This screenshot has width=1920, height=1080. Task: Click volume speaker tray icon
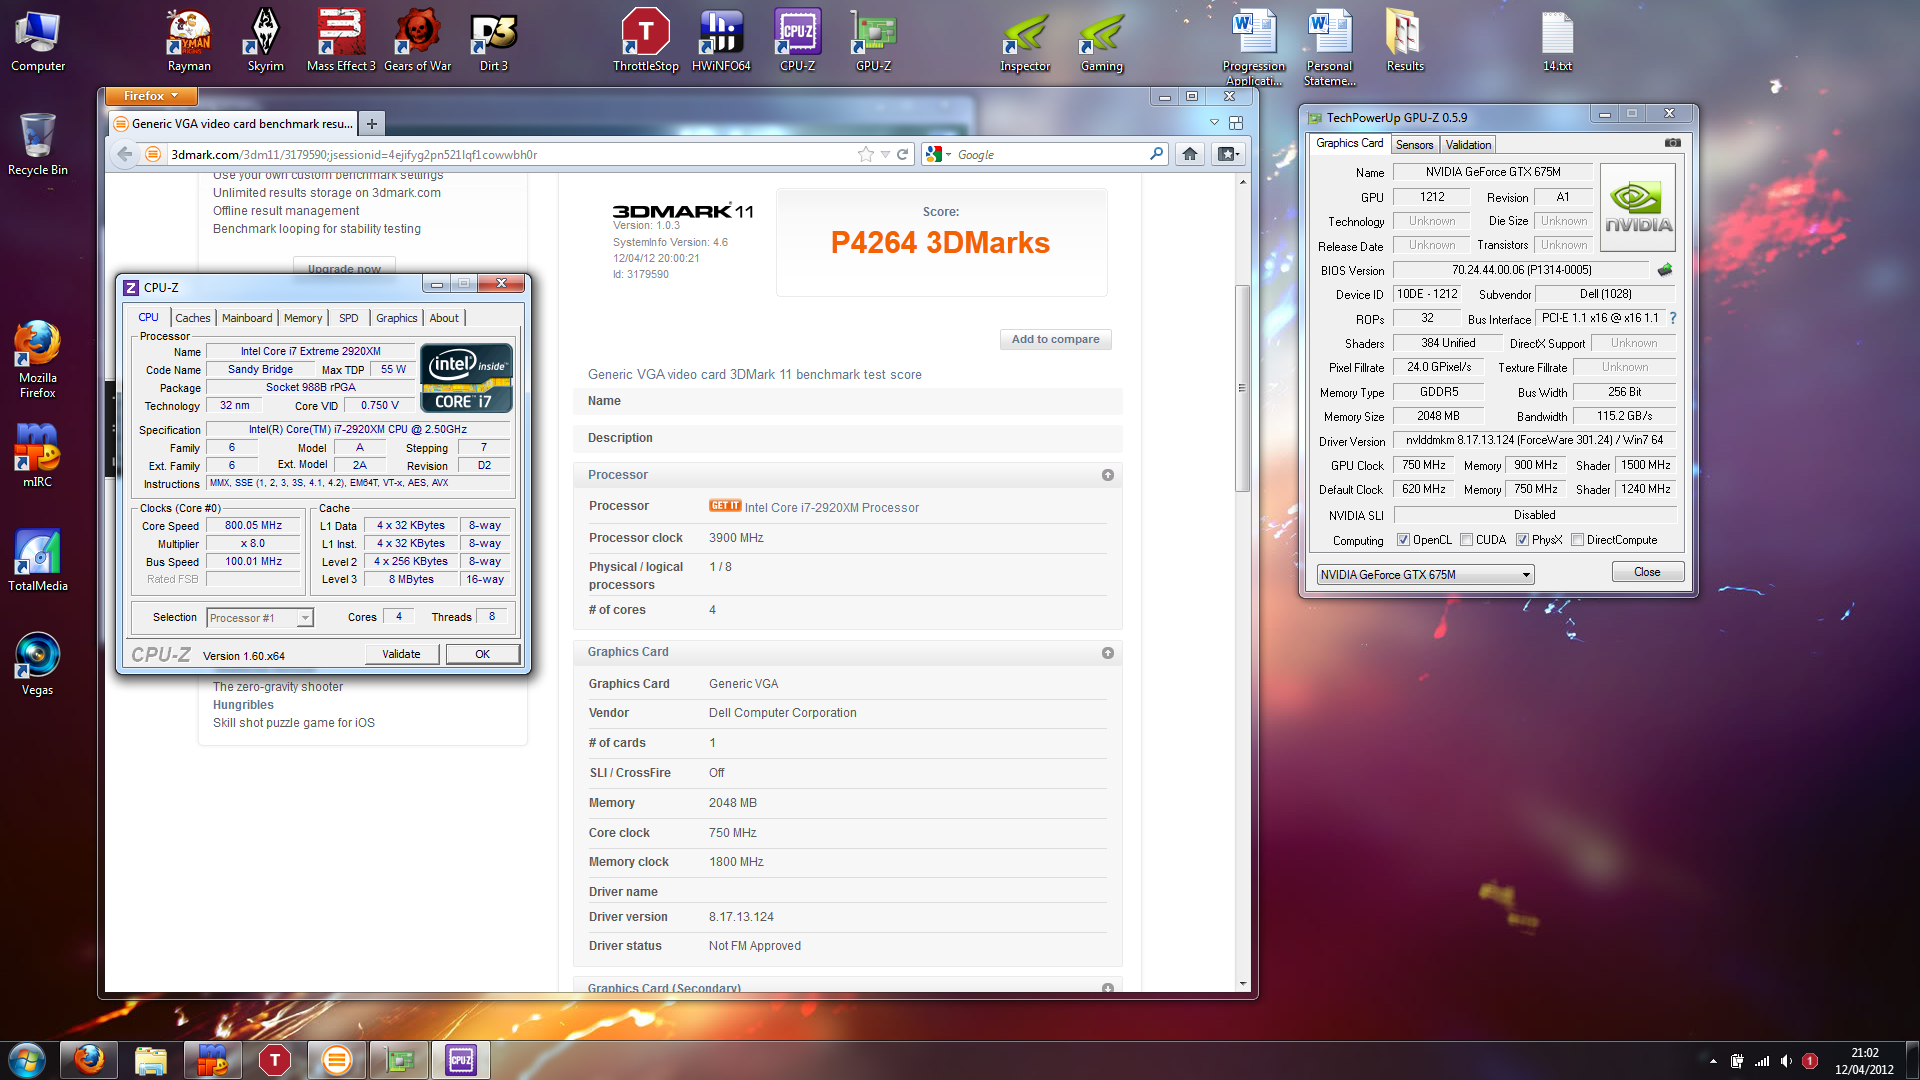point(1786,1061)
